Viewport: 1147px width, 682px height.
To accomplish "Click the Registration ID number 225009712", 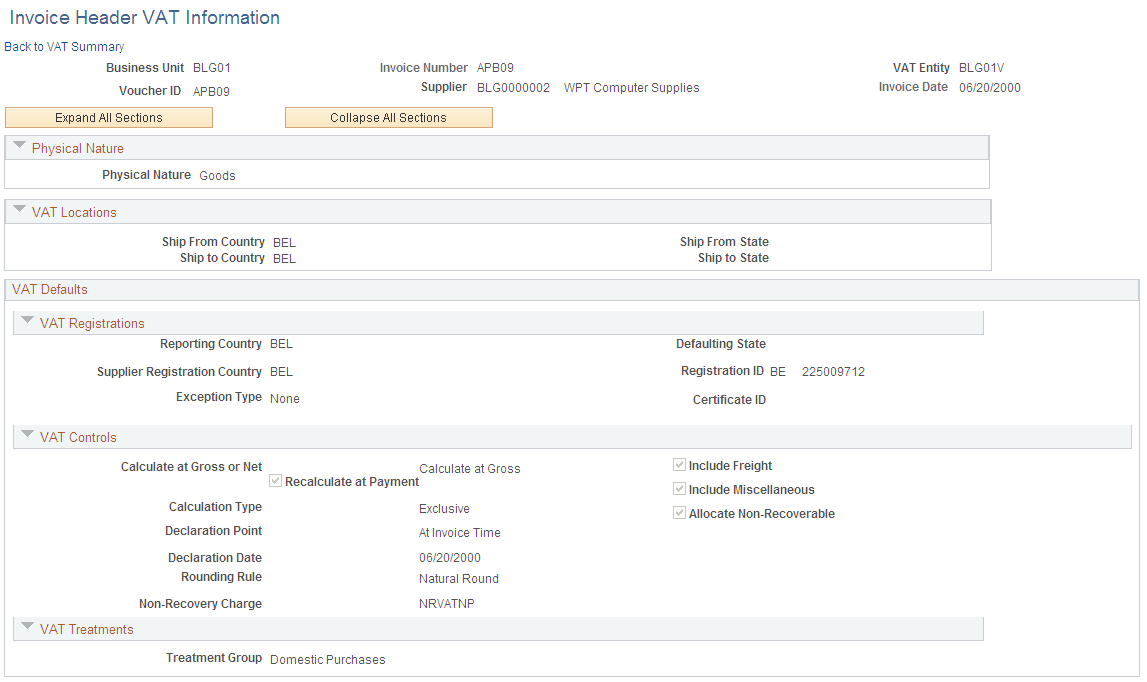I will pyautogui.click(x=835, y=371).
